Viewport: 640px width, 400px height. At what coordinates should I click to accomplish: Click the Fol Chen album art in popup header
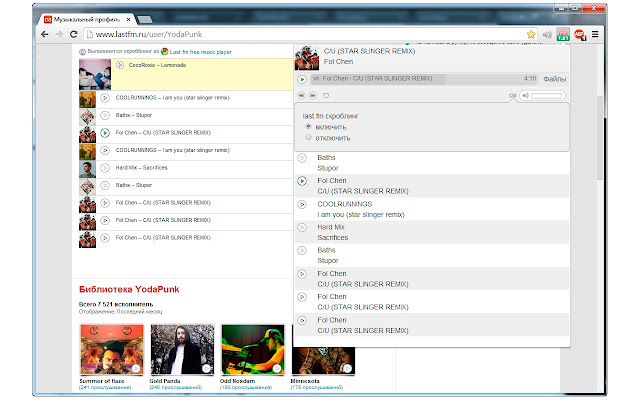[x=307, y=58]
